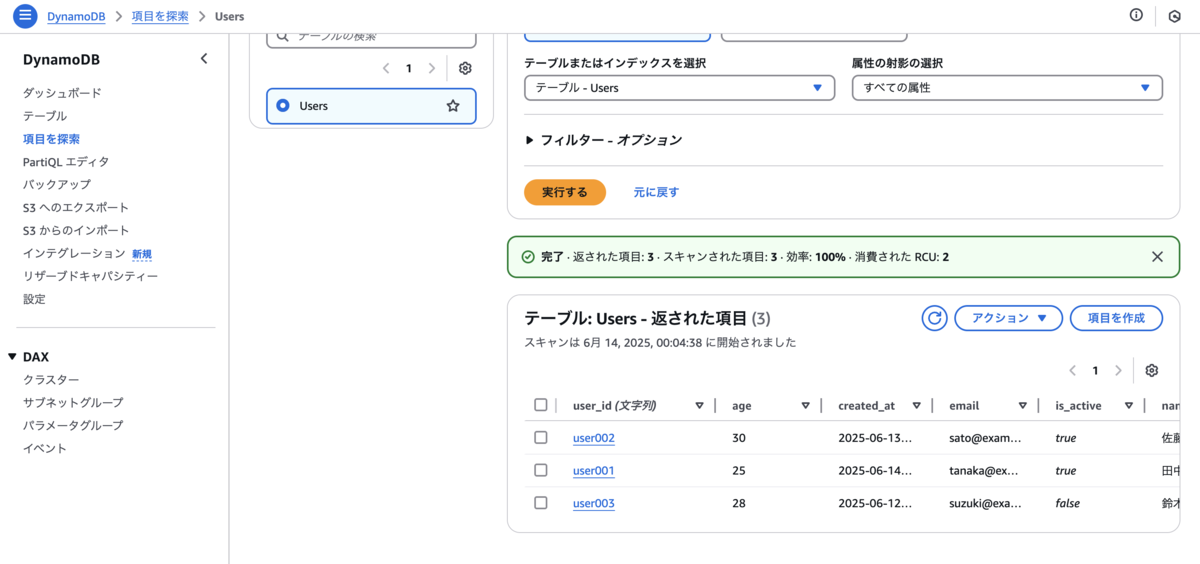Image resolution: width=1200 pixels, height=564 pixels.
Task: Click 項目を探索 breadcrumb link
Action: click(x=160, y=17)
